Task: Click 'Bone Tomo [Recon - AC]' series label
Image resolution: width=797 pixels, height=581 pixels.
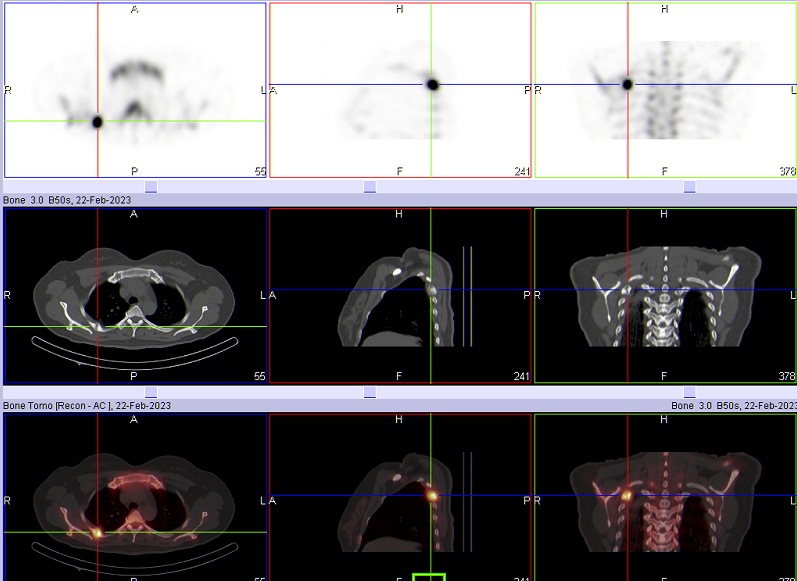Action: click(86, 405)
